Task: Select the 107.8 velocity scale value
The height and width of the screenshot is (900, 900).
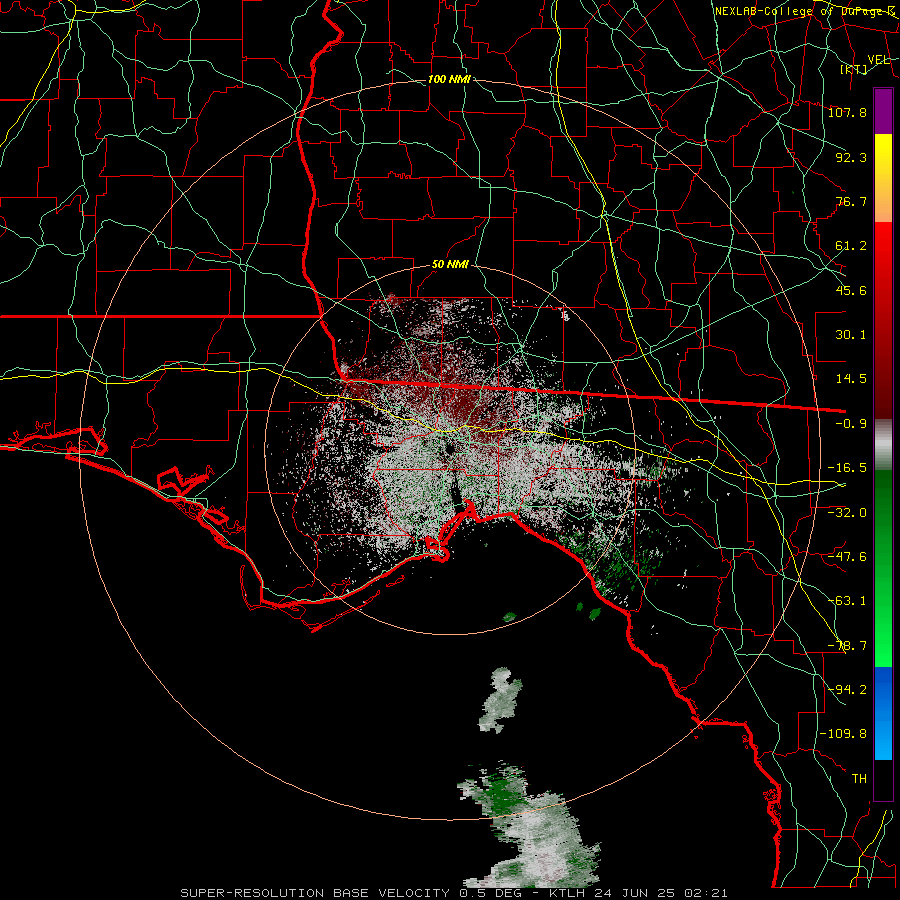Action: coord(847,112)
